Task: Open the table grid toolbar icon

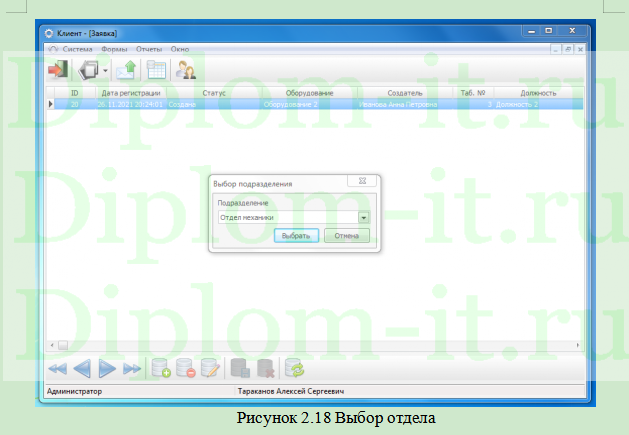Action: coord(156,70)
